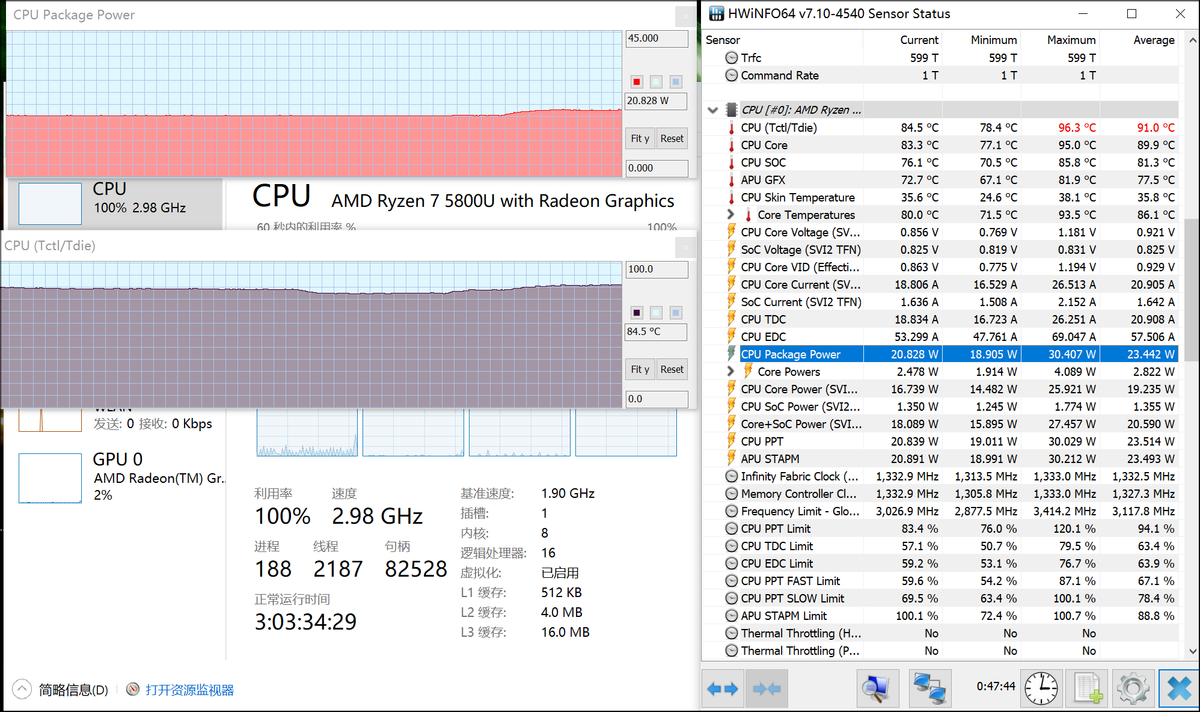Select the CPU entry in Task Manager sidebar
Screen dimensions: 1200x712
(x=116, y=204)
